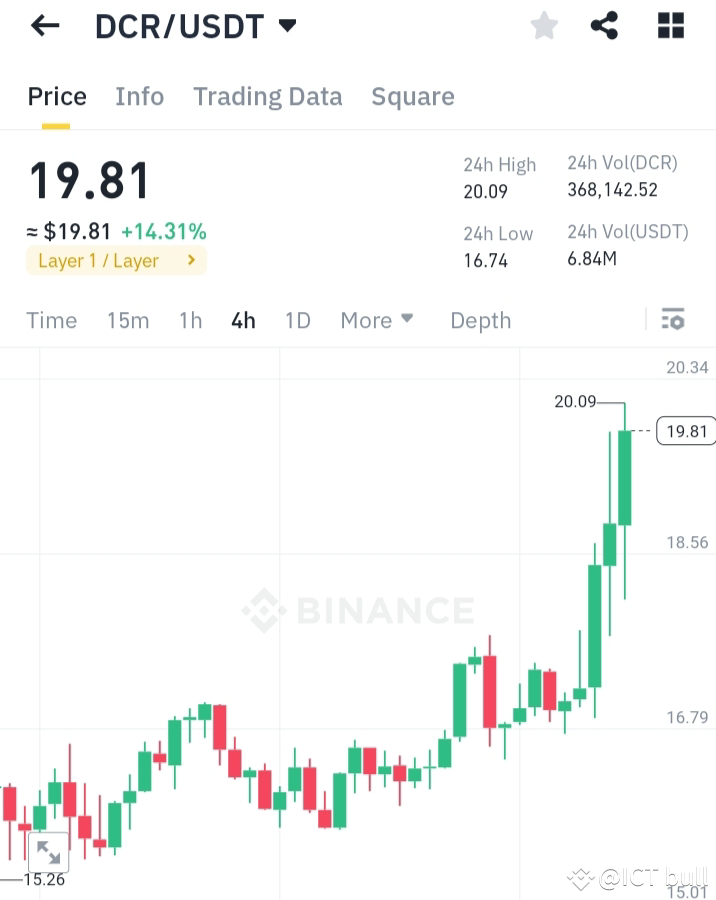
Task: Expand the More timeframe dropdown
Action: (x=376, y=320)
